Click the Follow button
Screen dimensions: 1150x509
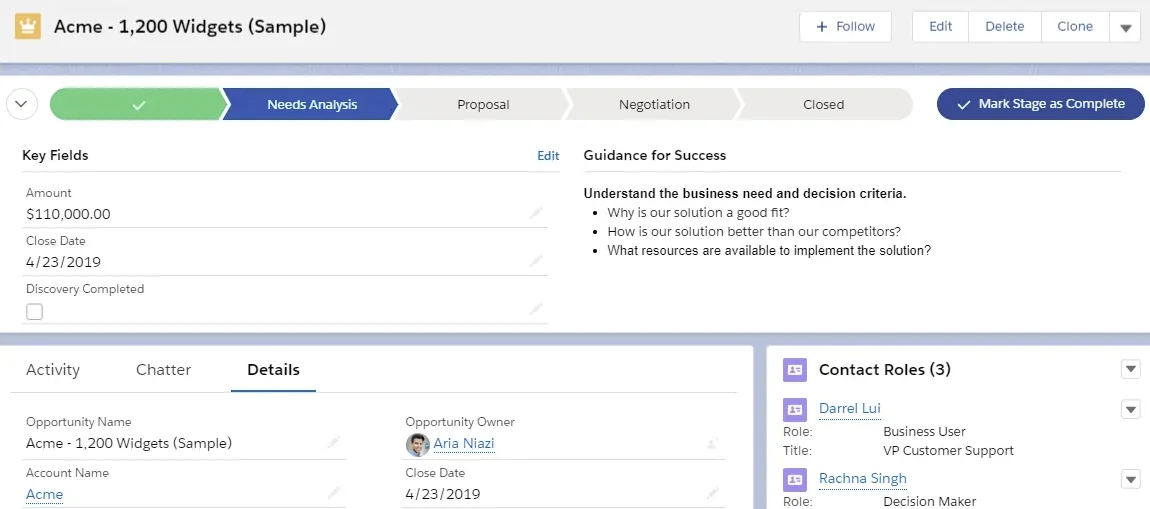coord(846,26)
